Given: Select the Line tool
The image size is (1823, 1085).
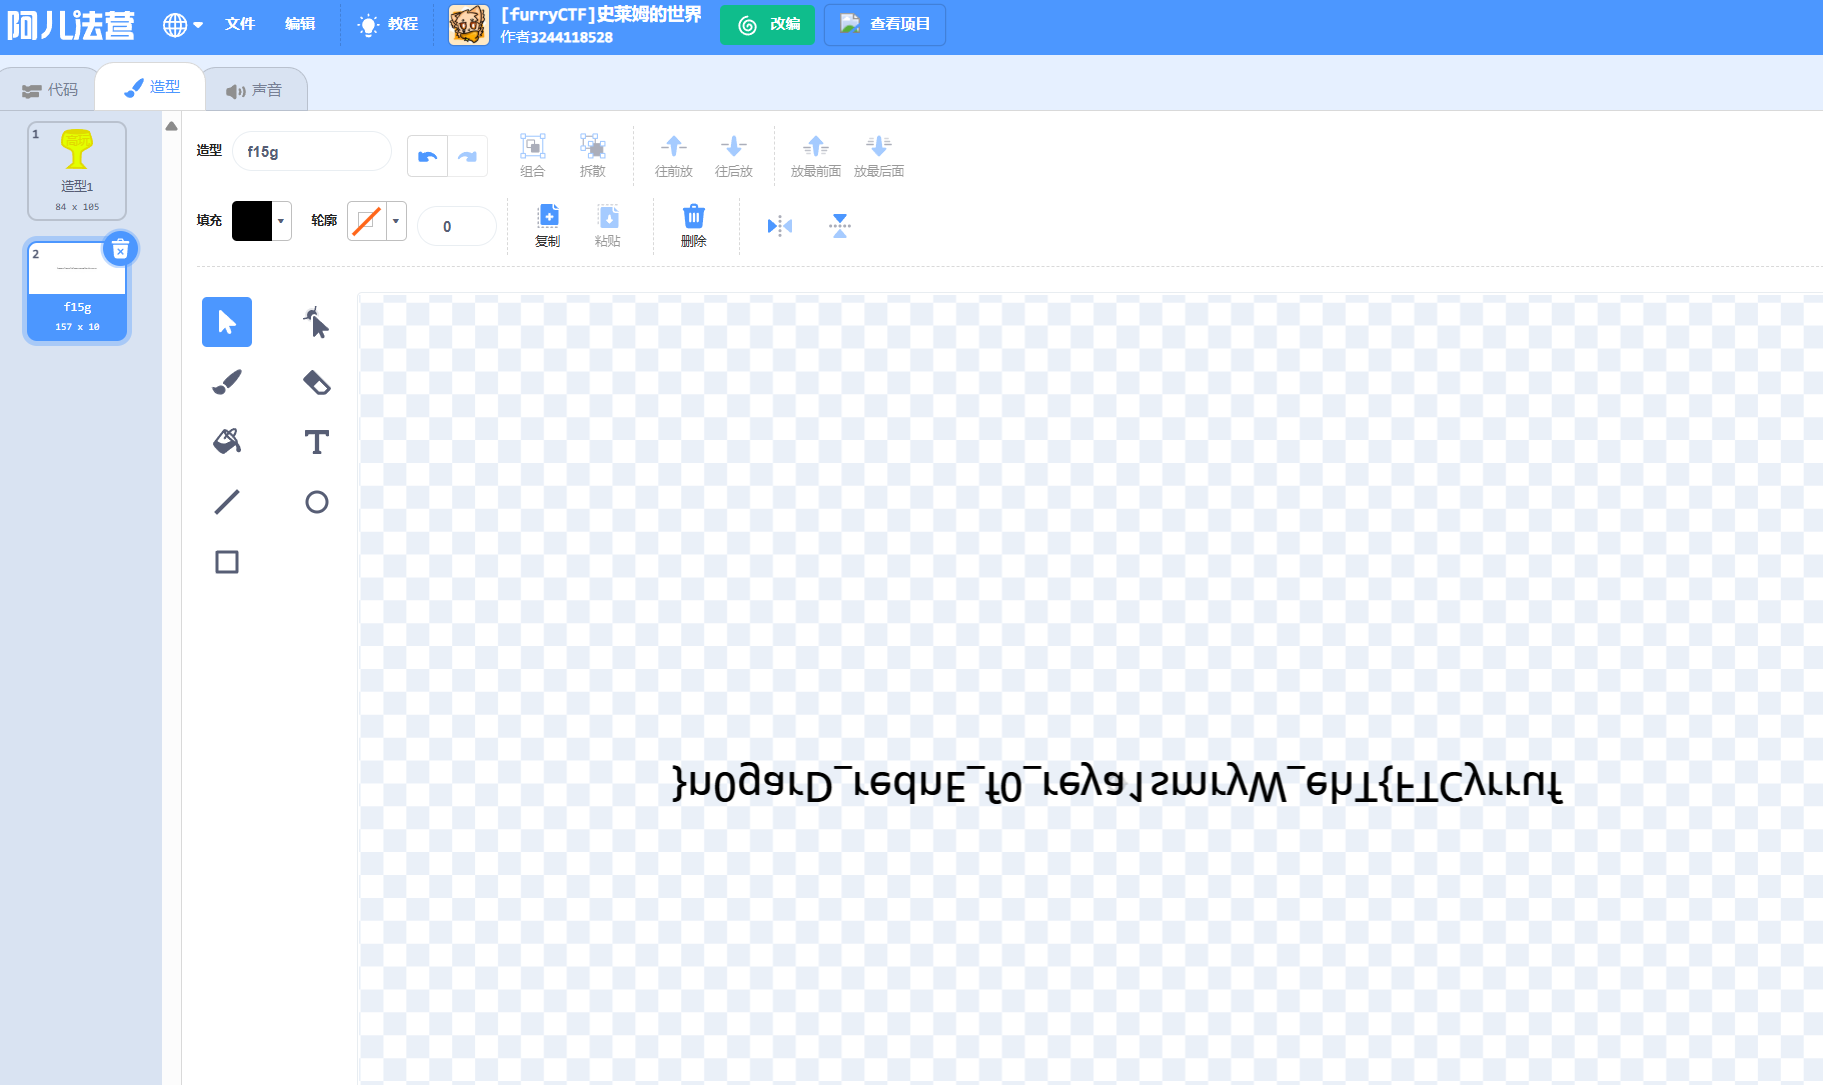Looking at the screenshot, I should pyautogui.click(x=227, y=501).
